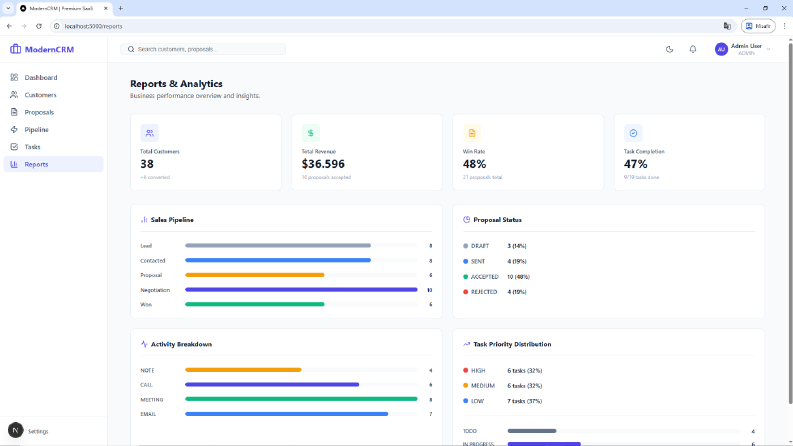Open the tab search dropdown arrow
The height and width of the screenshot is (446, 793).
point(8,8)
